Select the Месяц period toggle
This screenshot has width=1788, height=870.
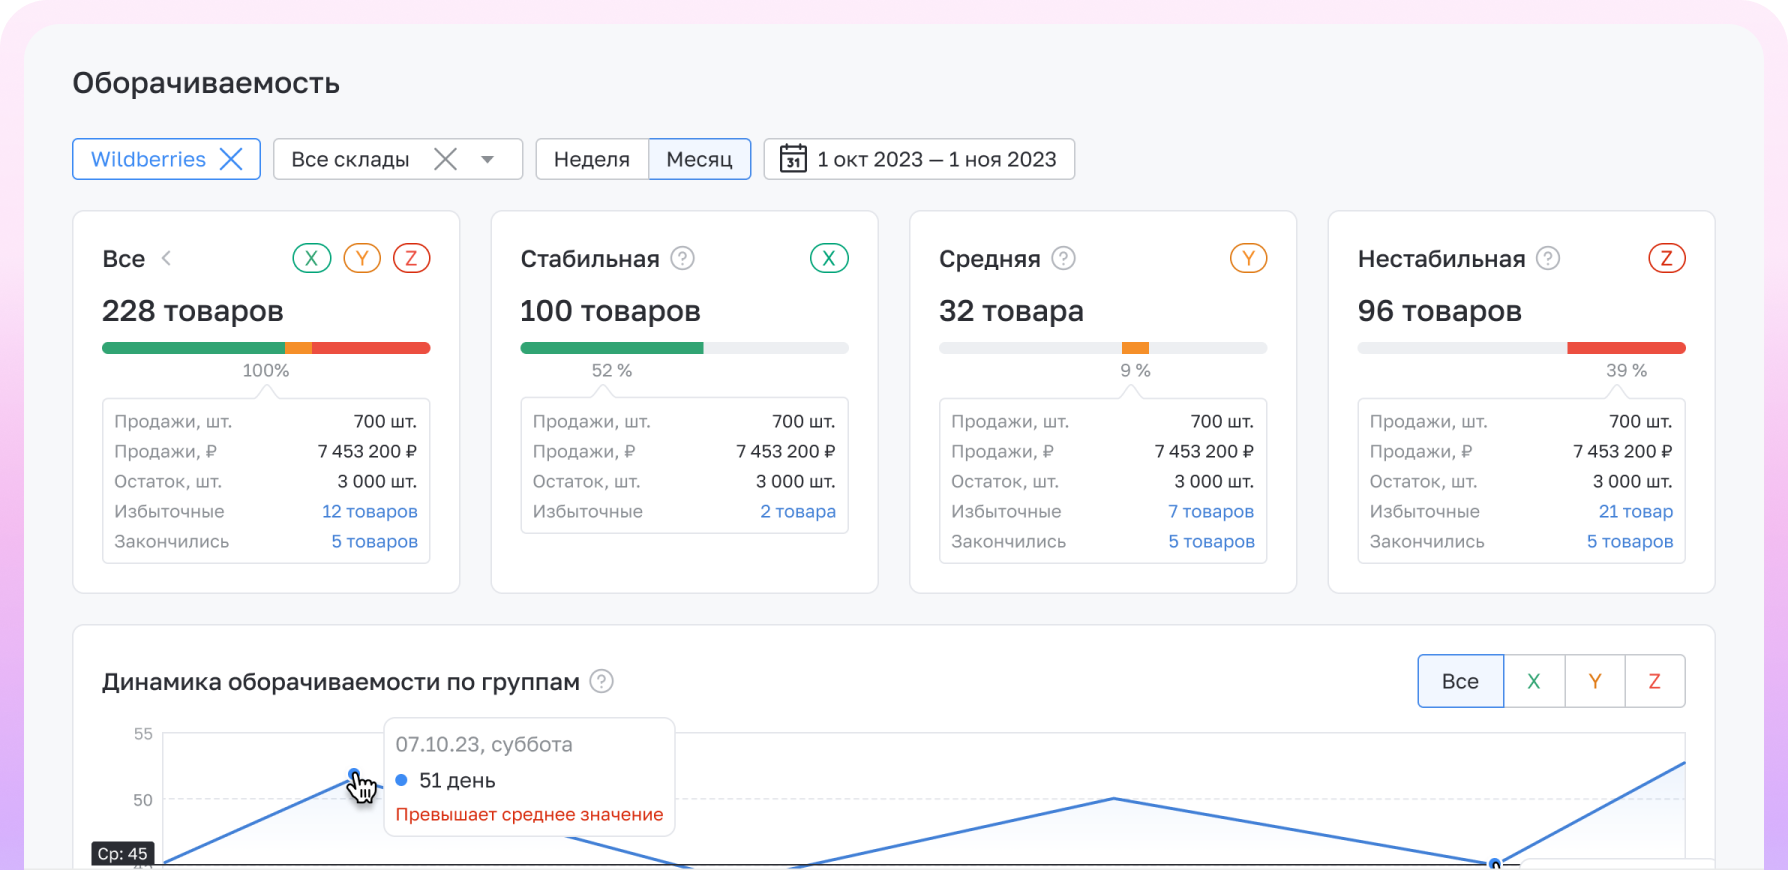point(699,159)
